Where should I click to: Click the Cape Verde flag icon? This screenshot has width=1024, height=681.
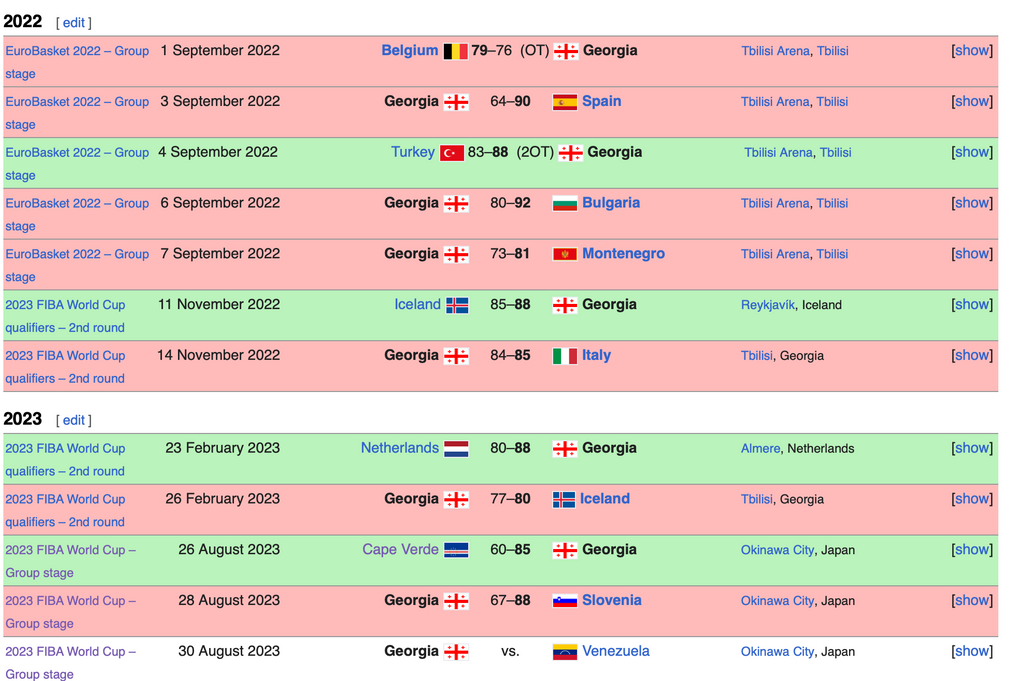[x=456, y=550]
